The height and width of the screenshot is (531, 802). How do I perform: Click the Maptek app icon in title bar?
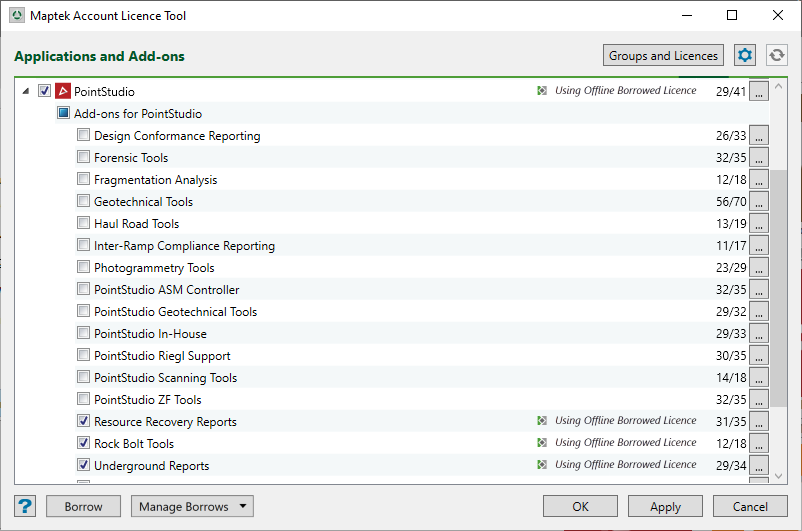click(17, 15)
